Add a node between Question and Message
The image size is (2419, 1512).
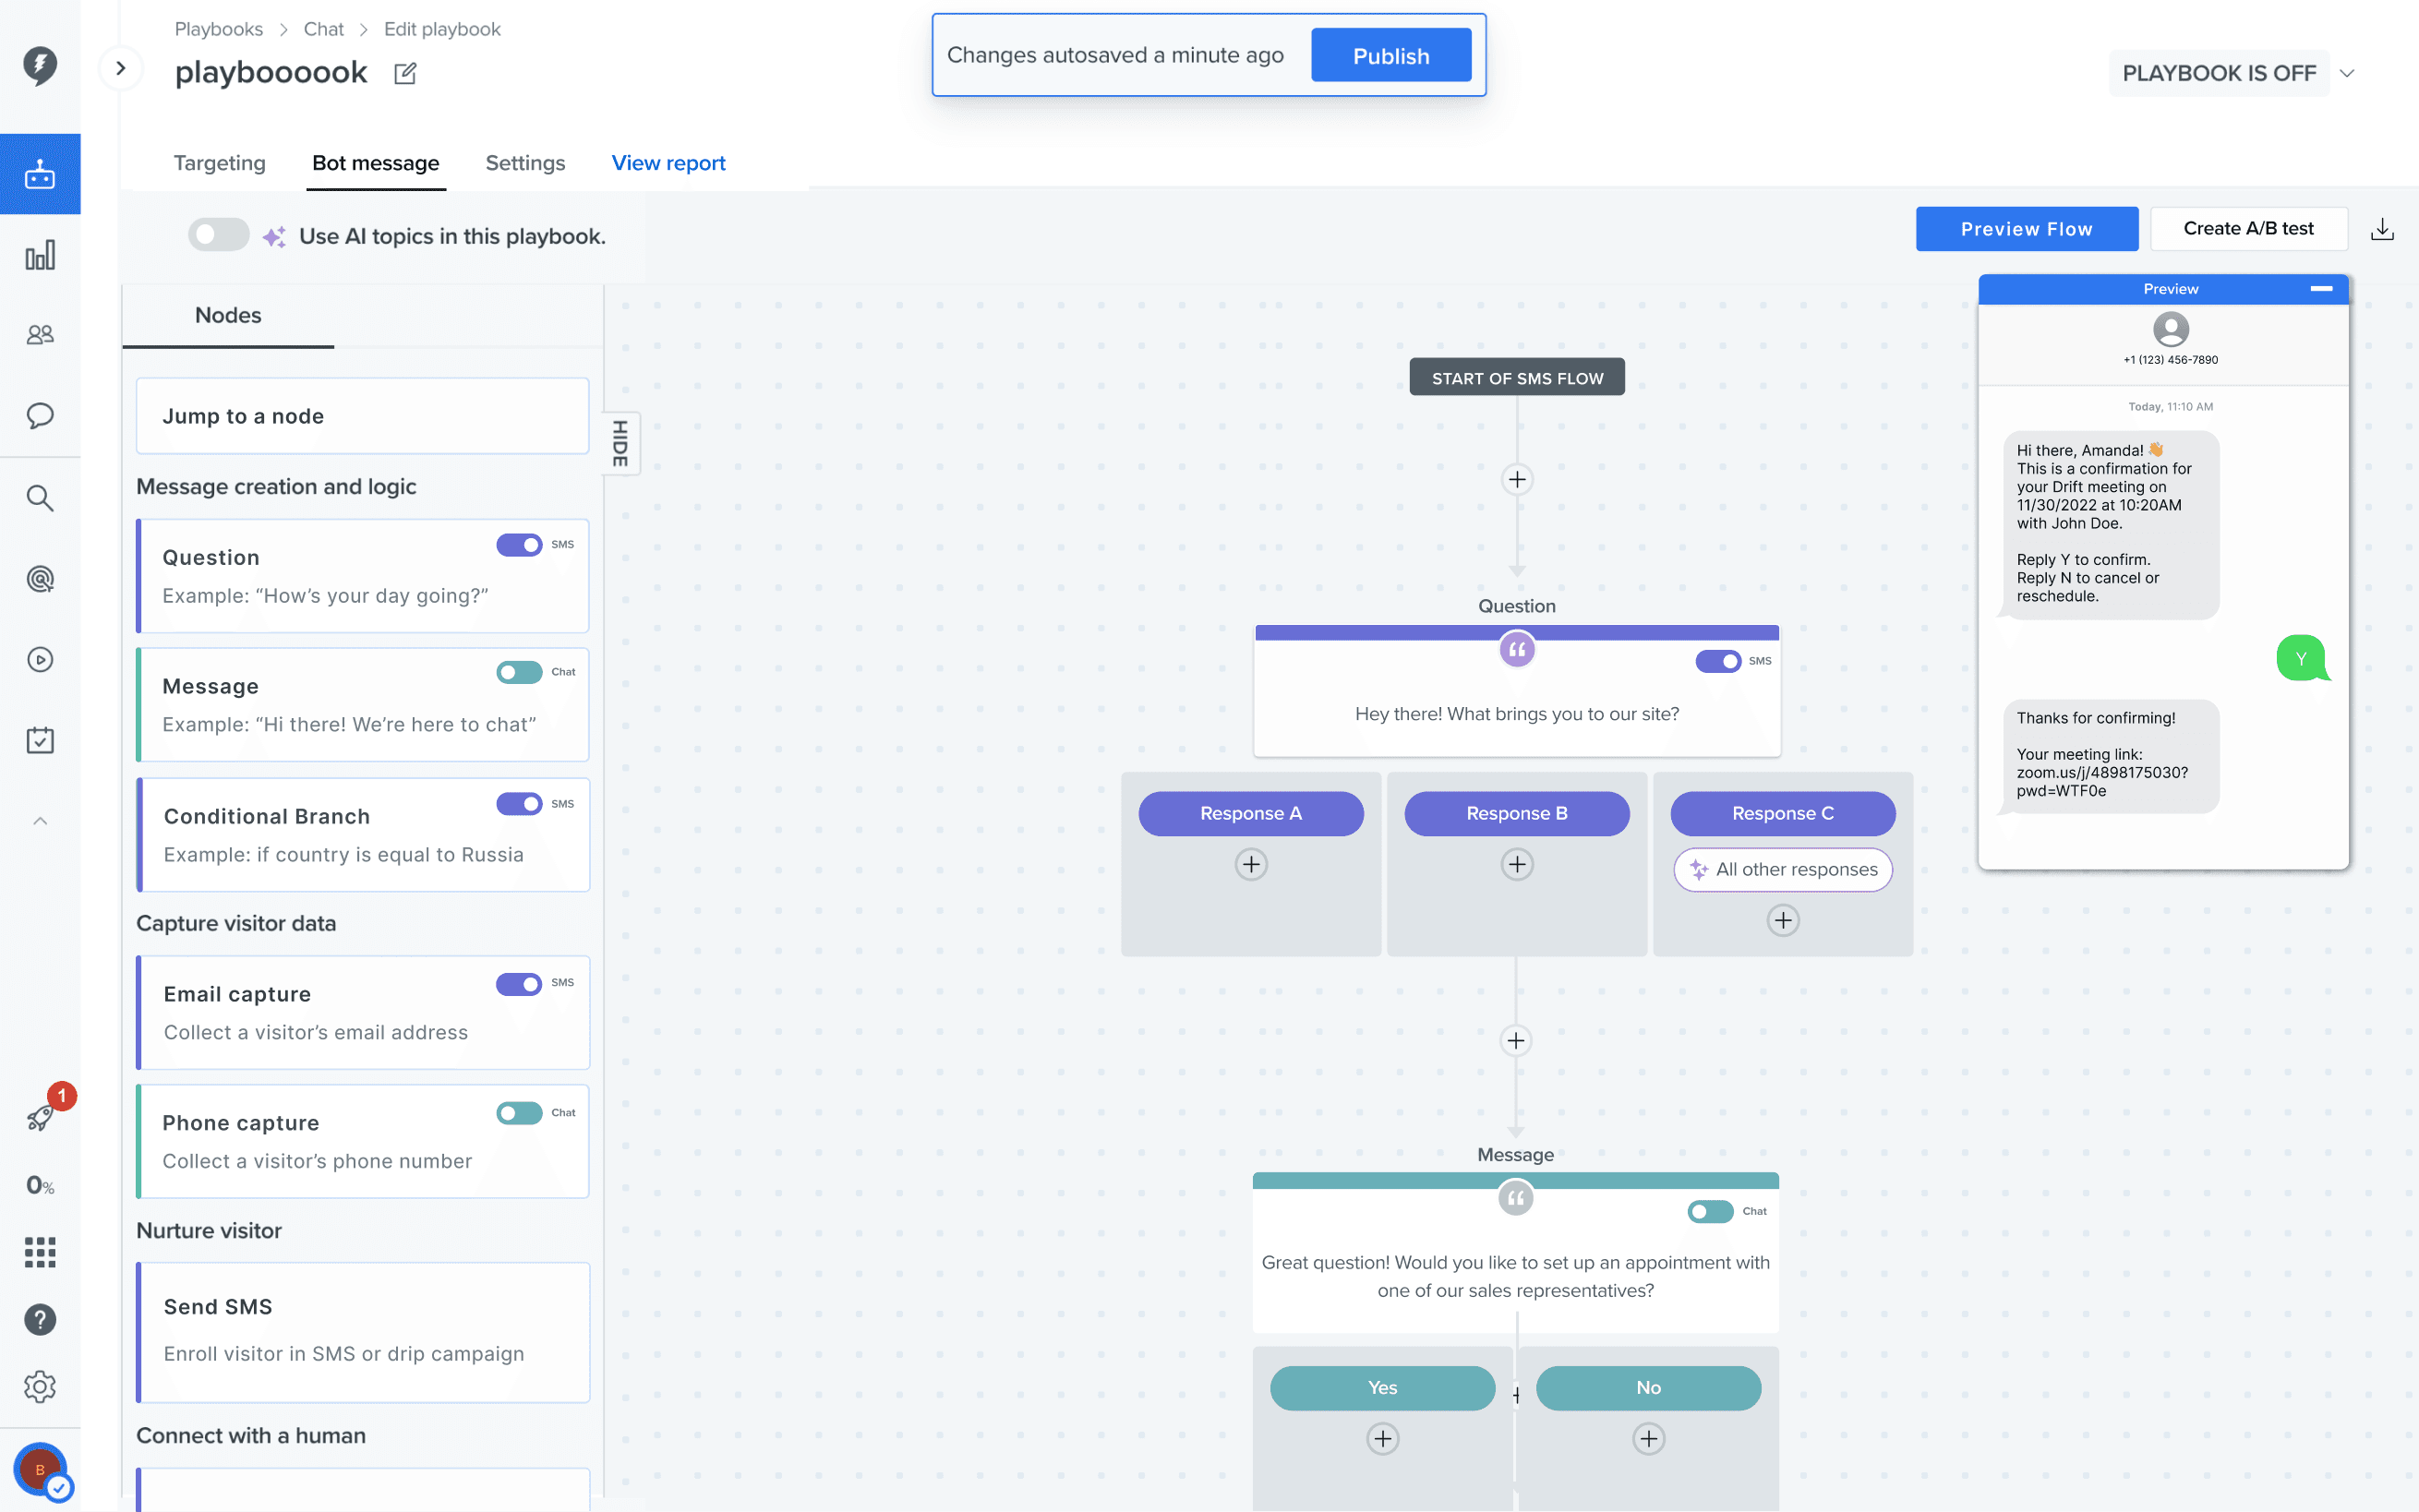click(x=1516, y=1041)
